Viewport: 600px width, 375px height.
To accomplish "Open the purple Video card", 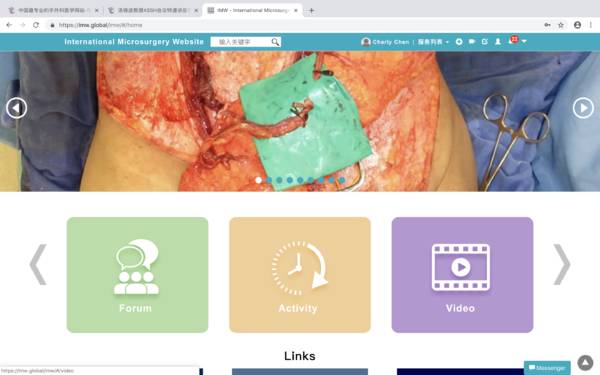I will 462,275.
